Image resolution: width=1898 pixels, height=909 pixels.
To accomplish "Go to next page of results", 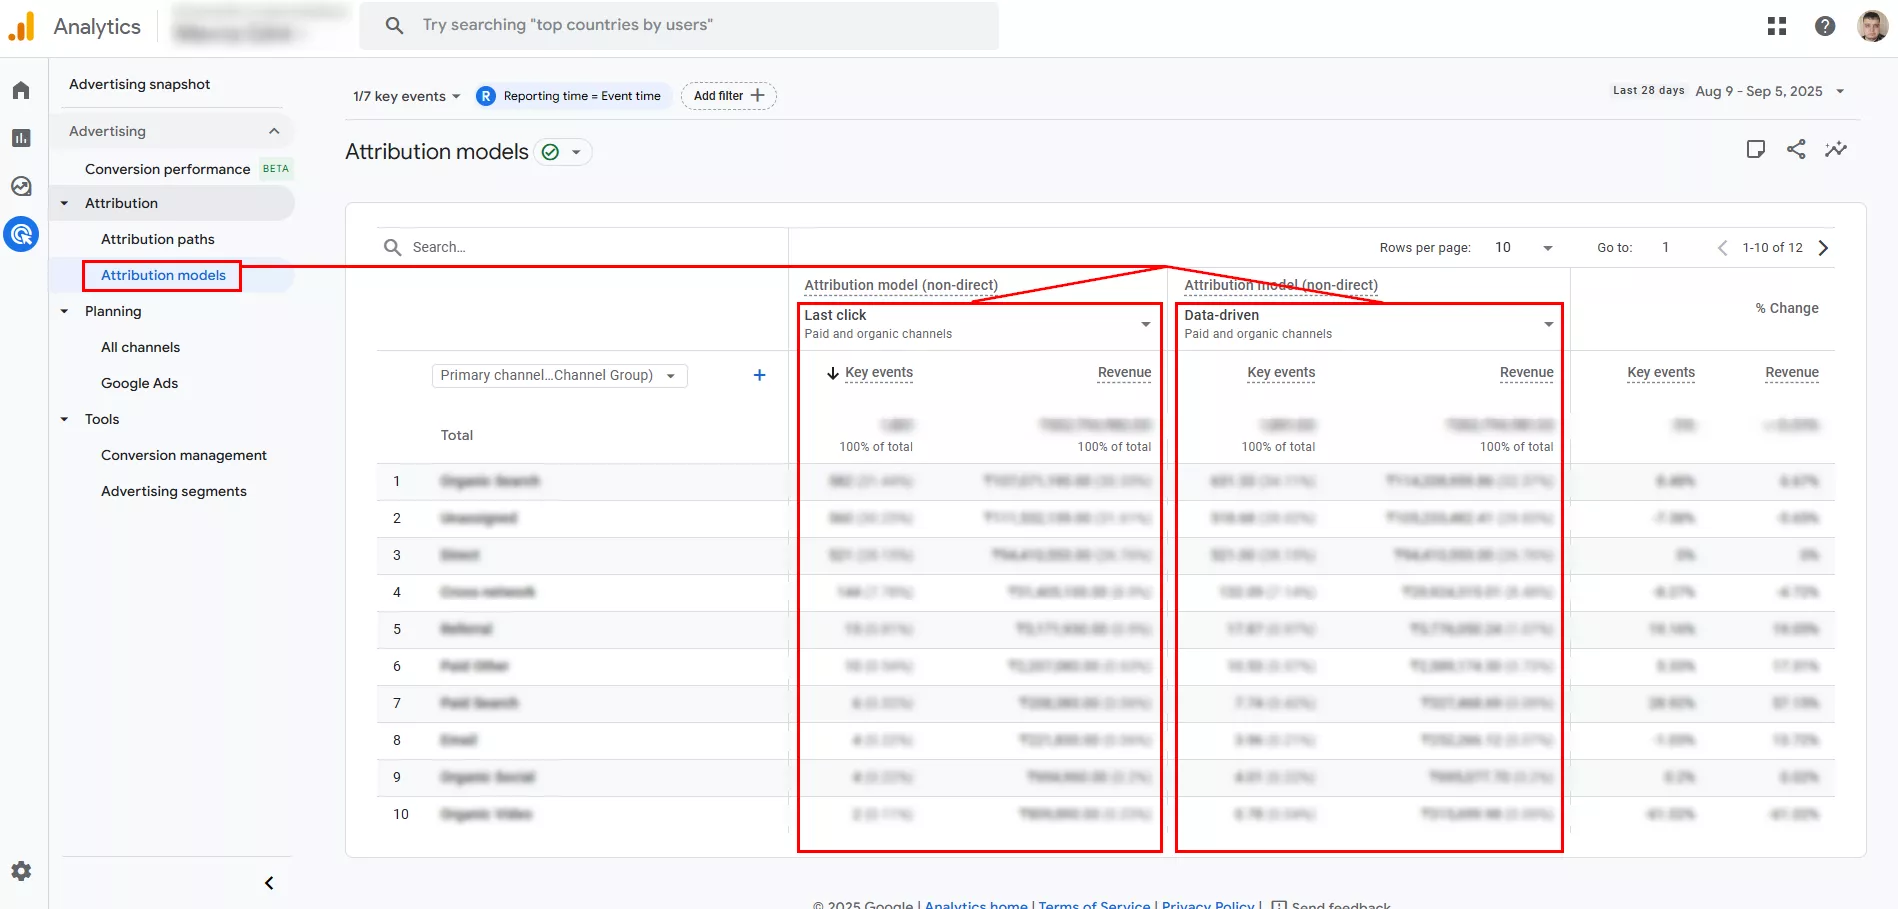I will tap(1823, 248).
